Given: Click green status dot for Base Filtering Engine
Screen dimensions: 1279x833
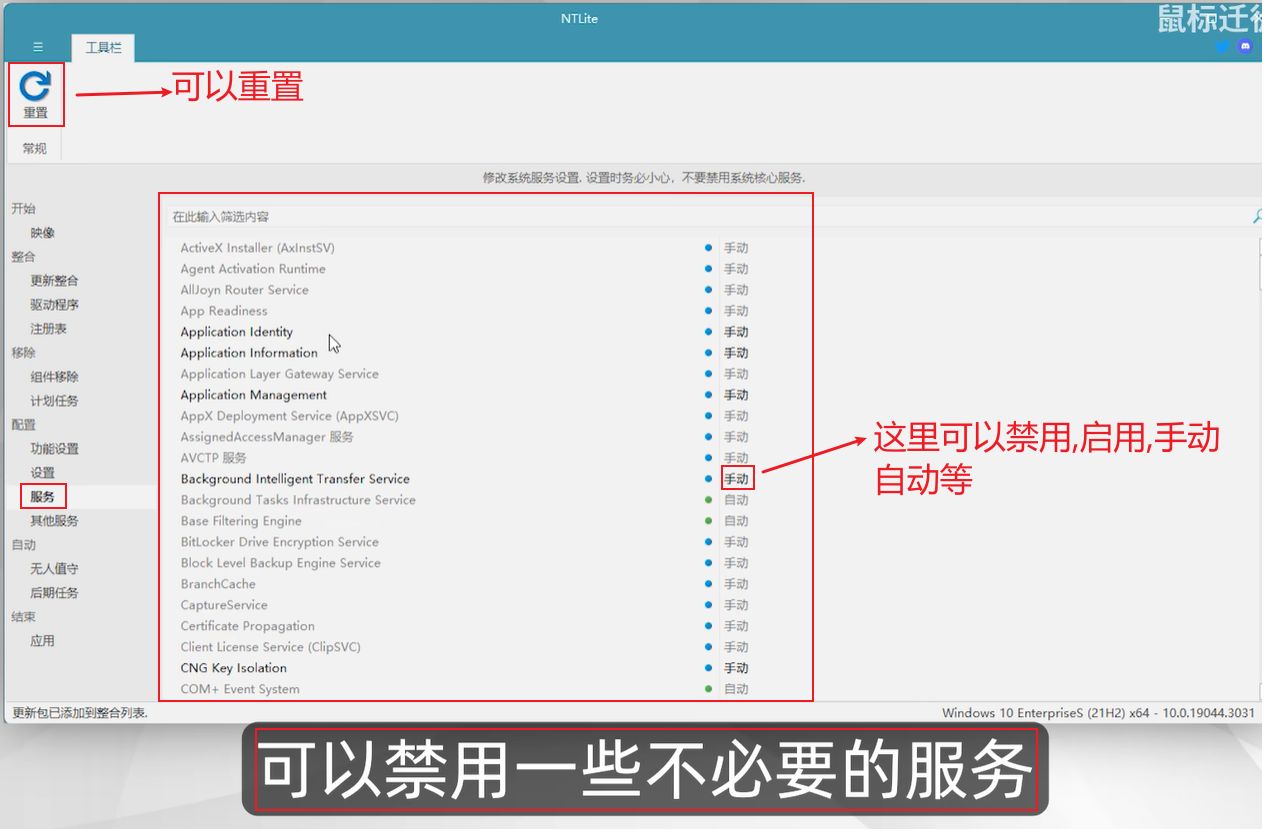Looking at the screenshot, I should [708, 521].
